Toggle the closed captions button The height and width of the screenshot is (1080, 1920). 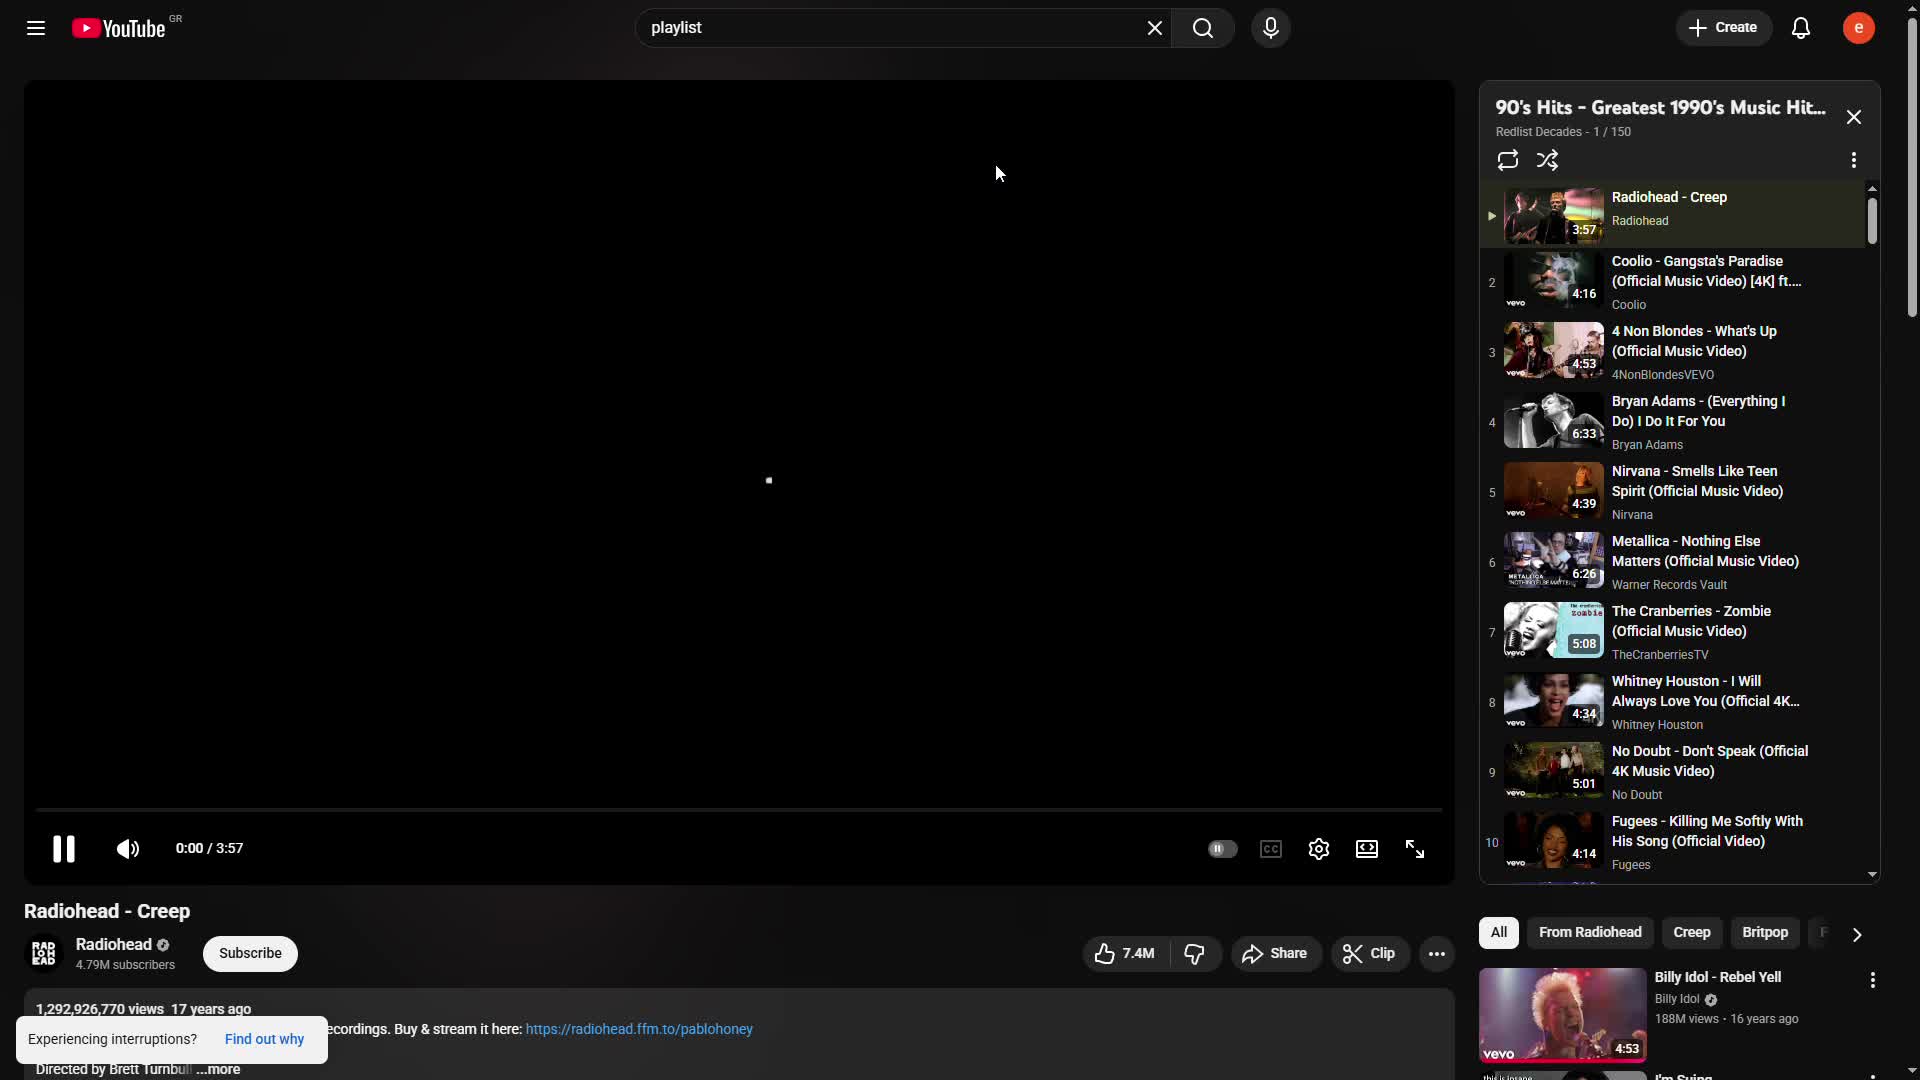click(1270, 849)
